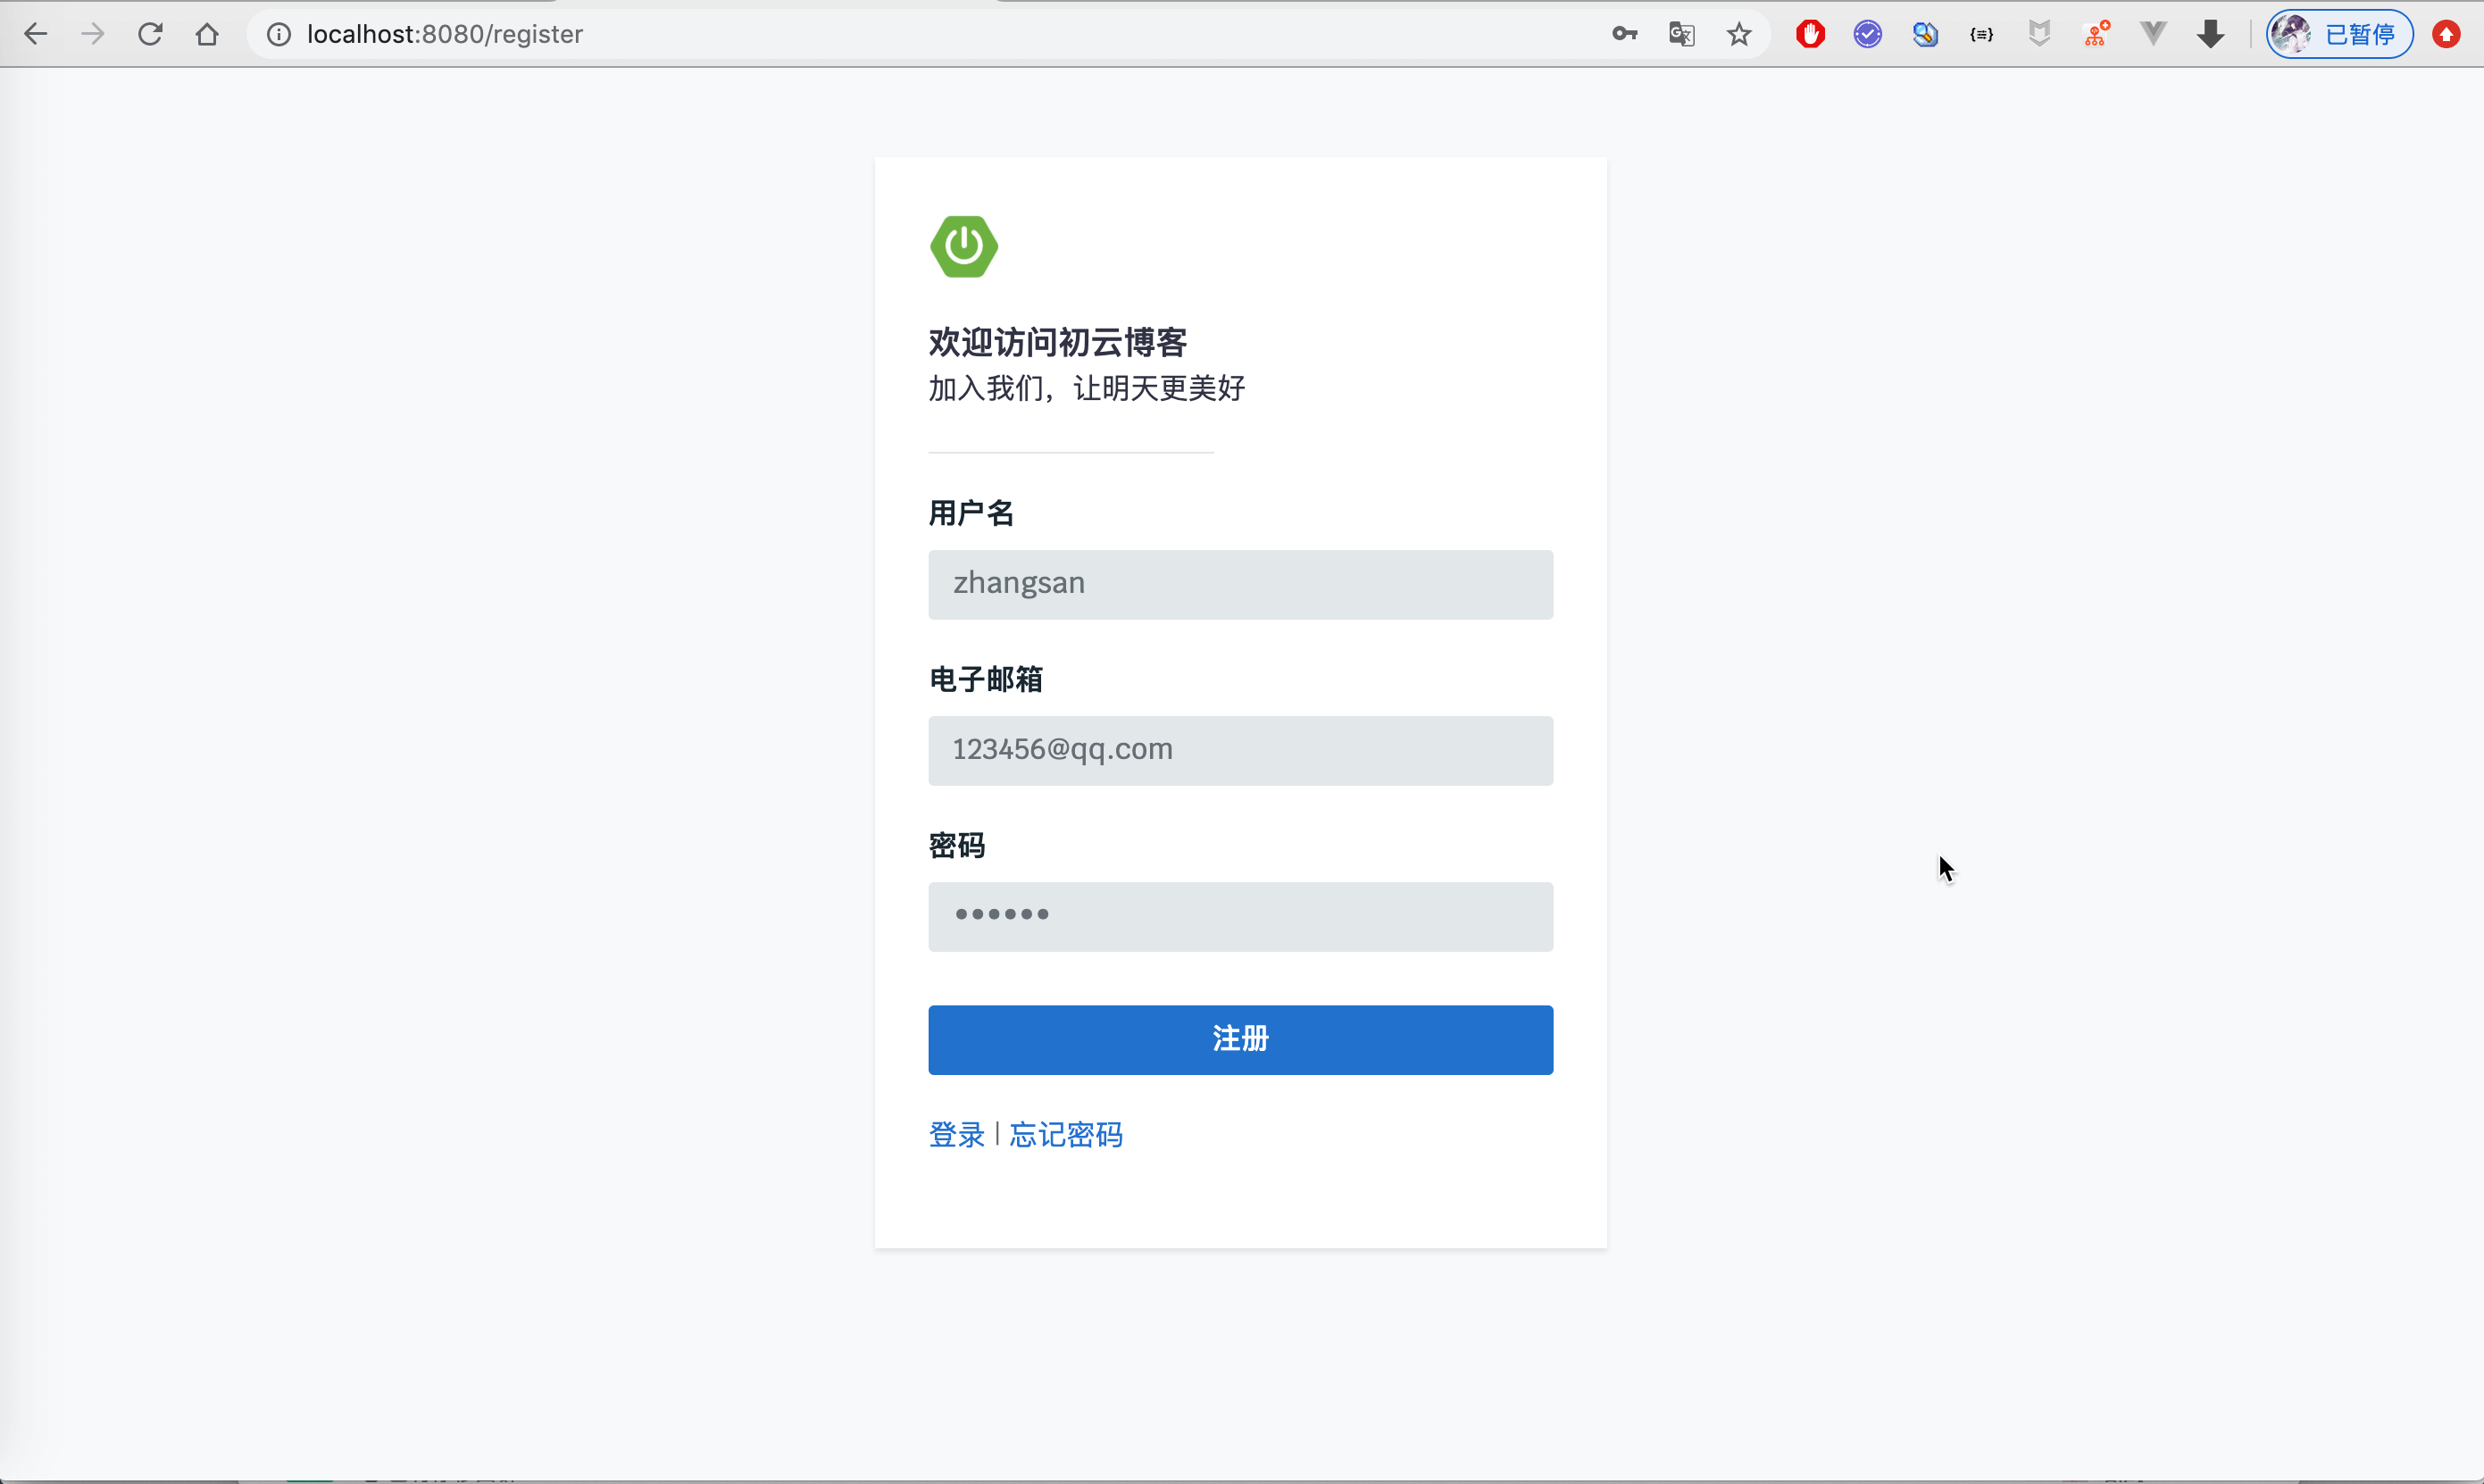
Task: Click the Vue devtools extension icon
Action: click(x=2153, y=34)
